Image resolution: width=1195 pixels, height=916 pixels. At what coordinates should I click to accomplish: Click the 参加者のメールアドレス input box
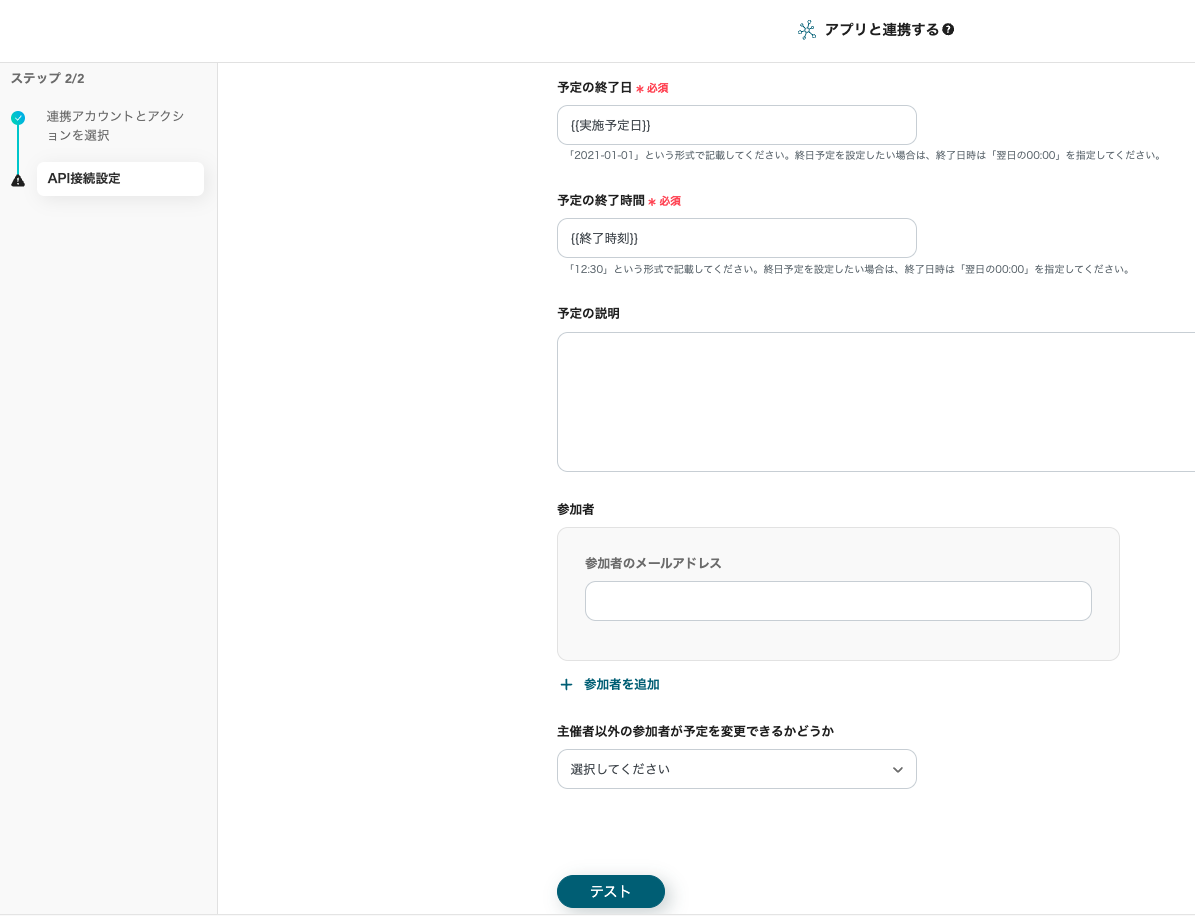837,601
